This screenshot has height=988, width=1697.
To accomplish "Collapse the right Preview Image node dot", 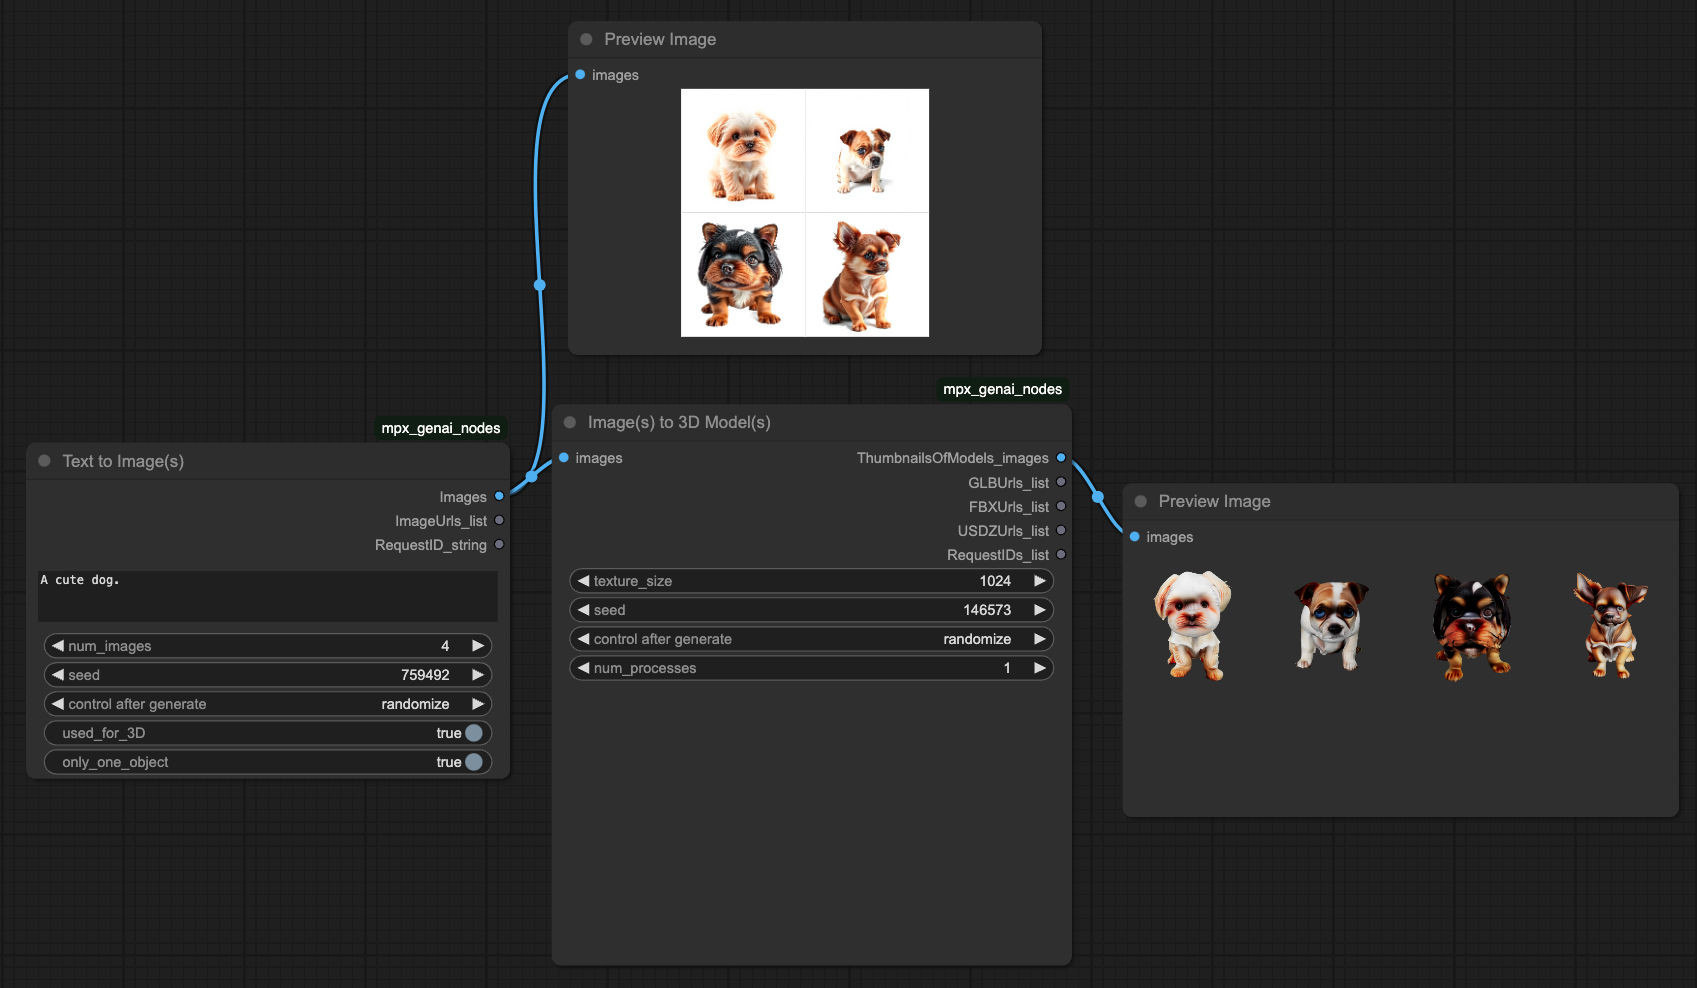I will point(1140,501).
